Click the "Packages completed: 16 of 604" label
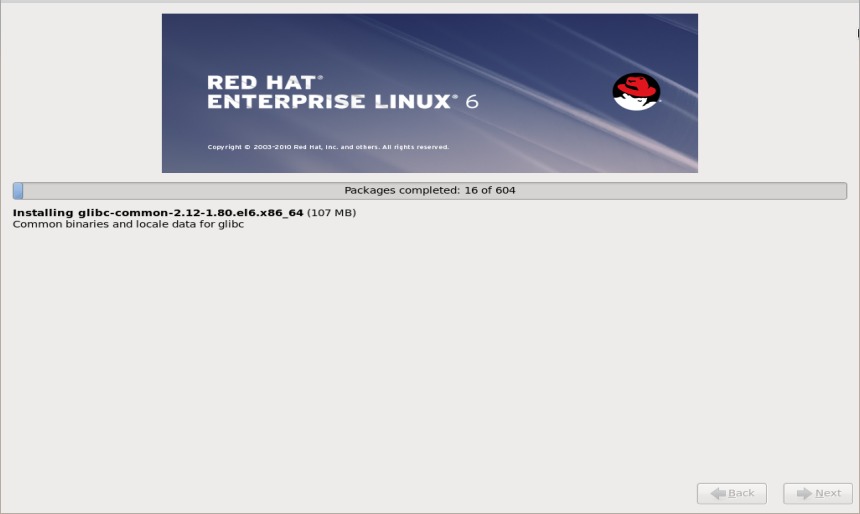 430,190
